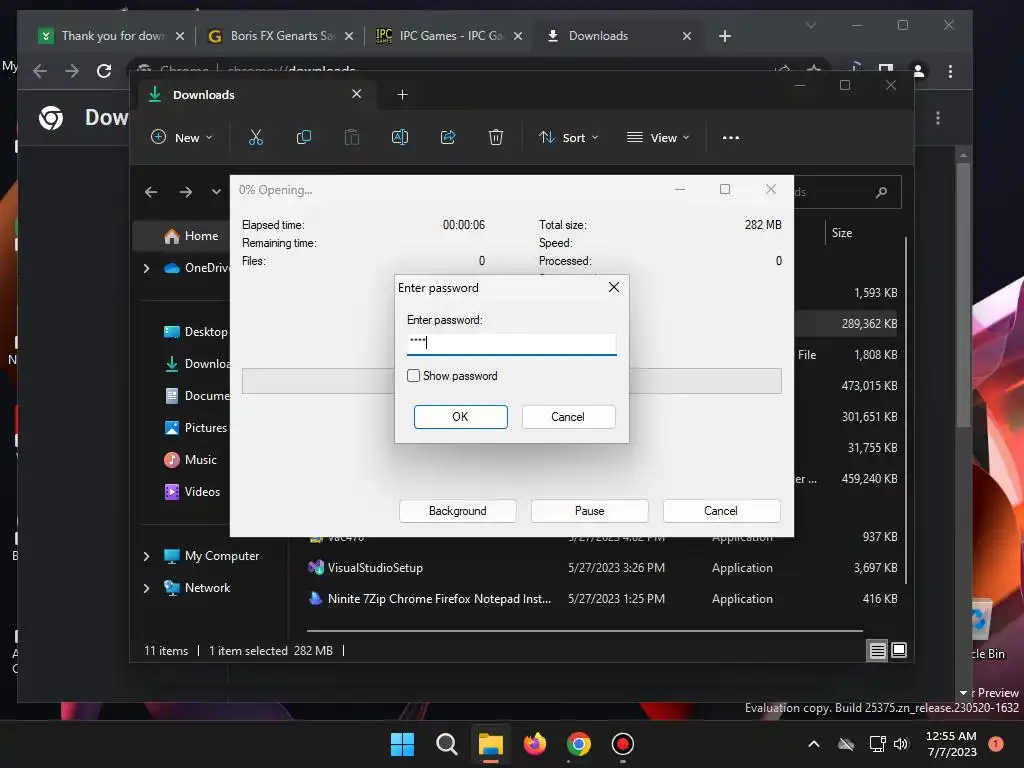Click the Paste clipboard icon in Explorer toolbar
The width and height of the screenshot is (1024, 768).
tap(351, 137)
